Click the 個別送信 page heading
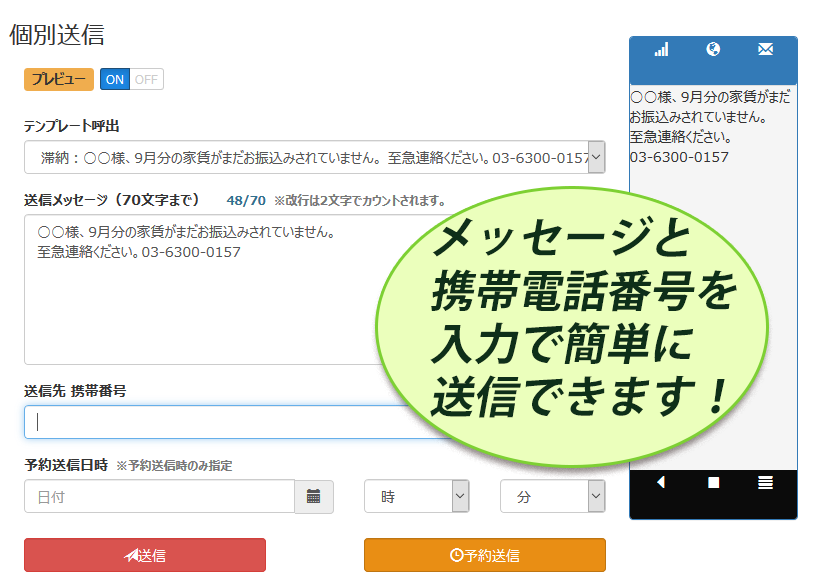Image resolution: width=821 pixels, height=580 pixels. [x=57, y=35]
